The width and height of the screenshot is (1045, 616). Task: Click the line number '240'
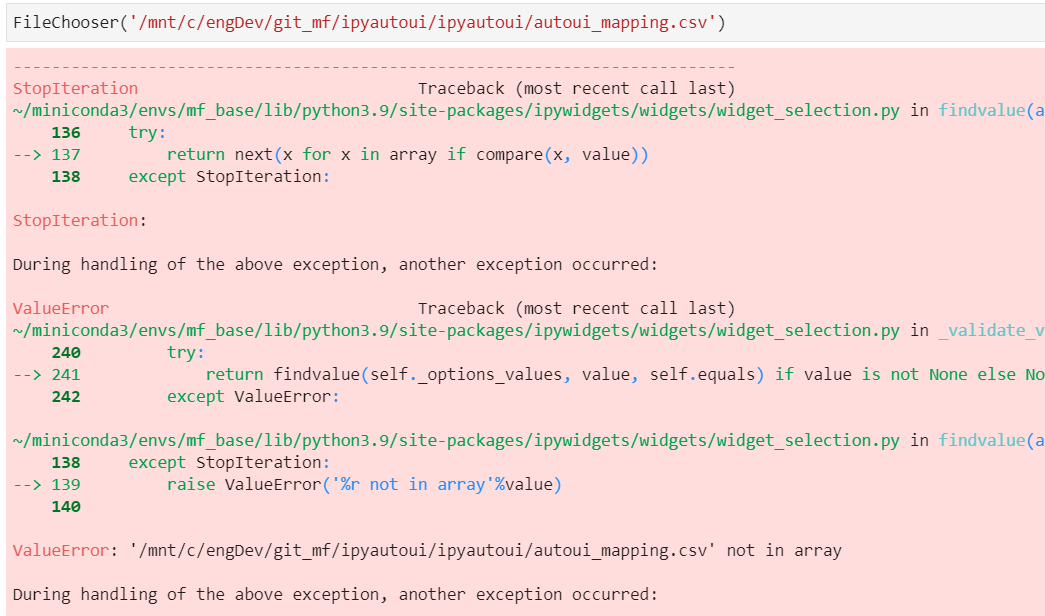point(65,353)
